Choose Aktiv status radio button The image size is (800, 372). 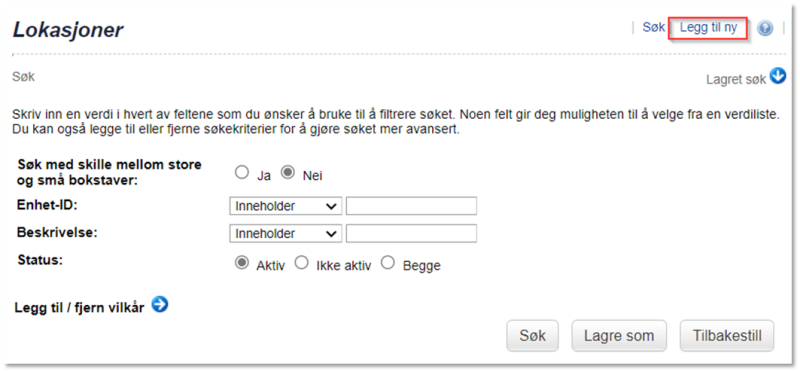coord(241,263)
